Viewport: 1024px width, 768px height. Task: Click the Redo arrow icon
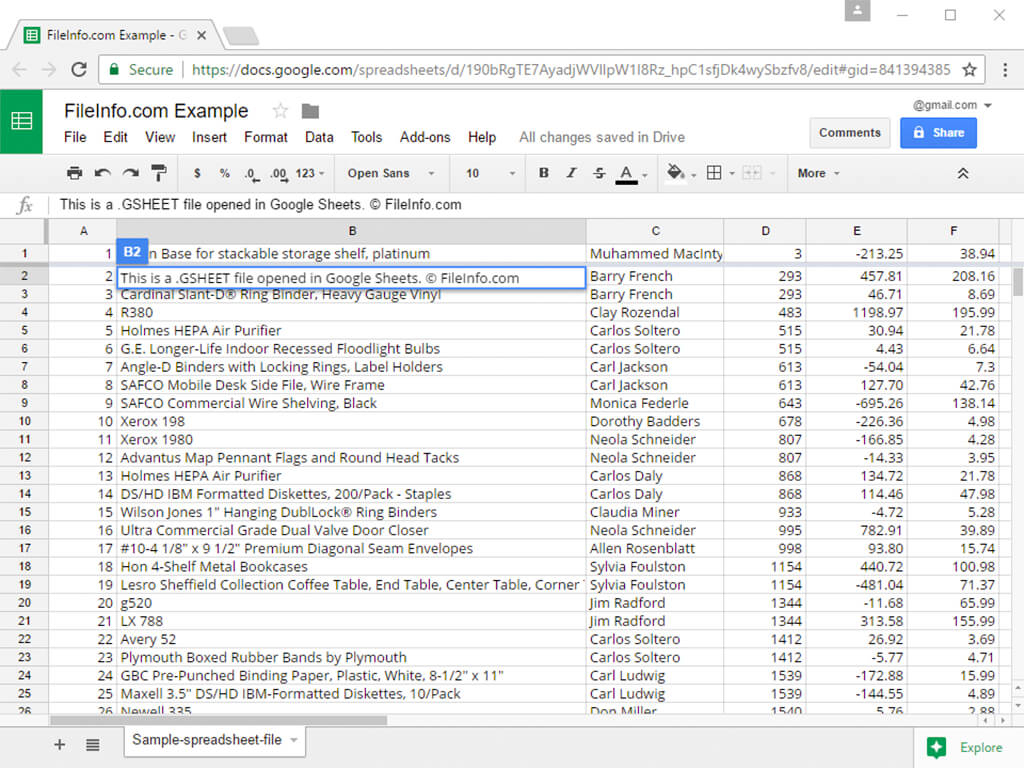click(x=130, y=173)
